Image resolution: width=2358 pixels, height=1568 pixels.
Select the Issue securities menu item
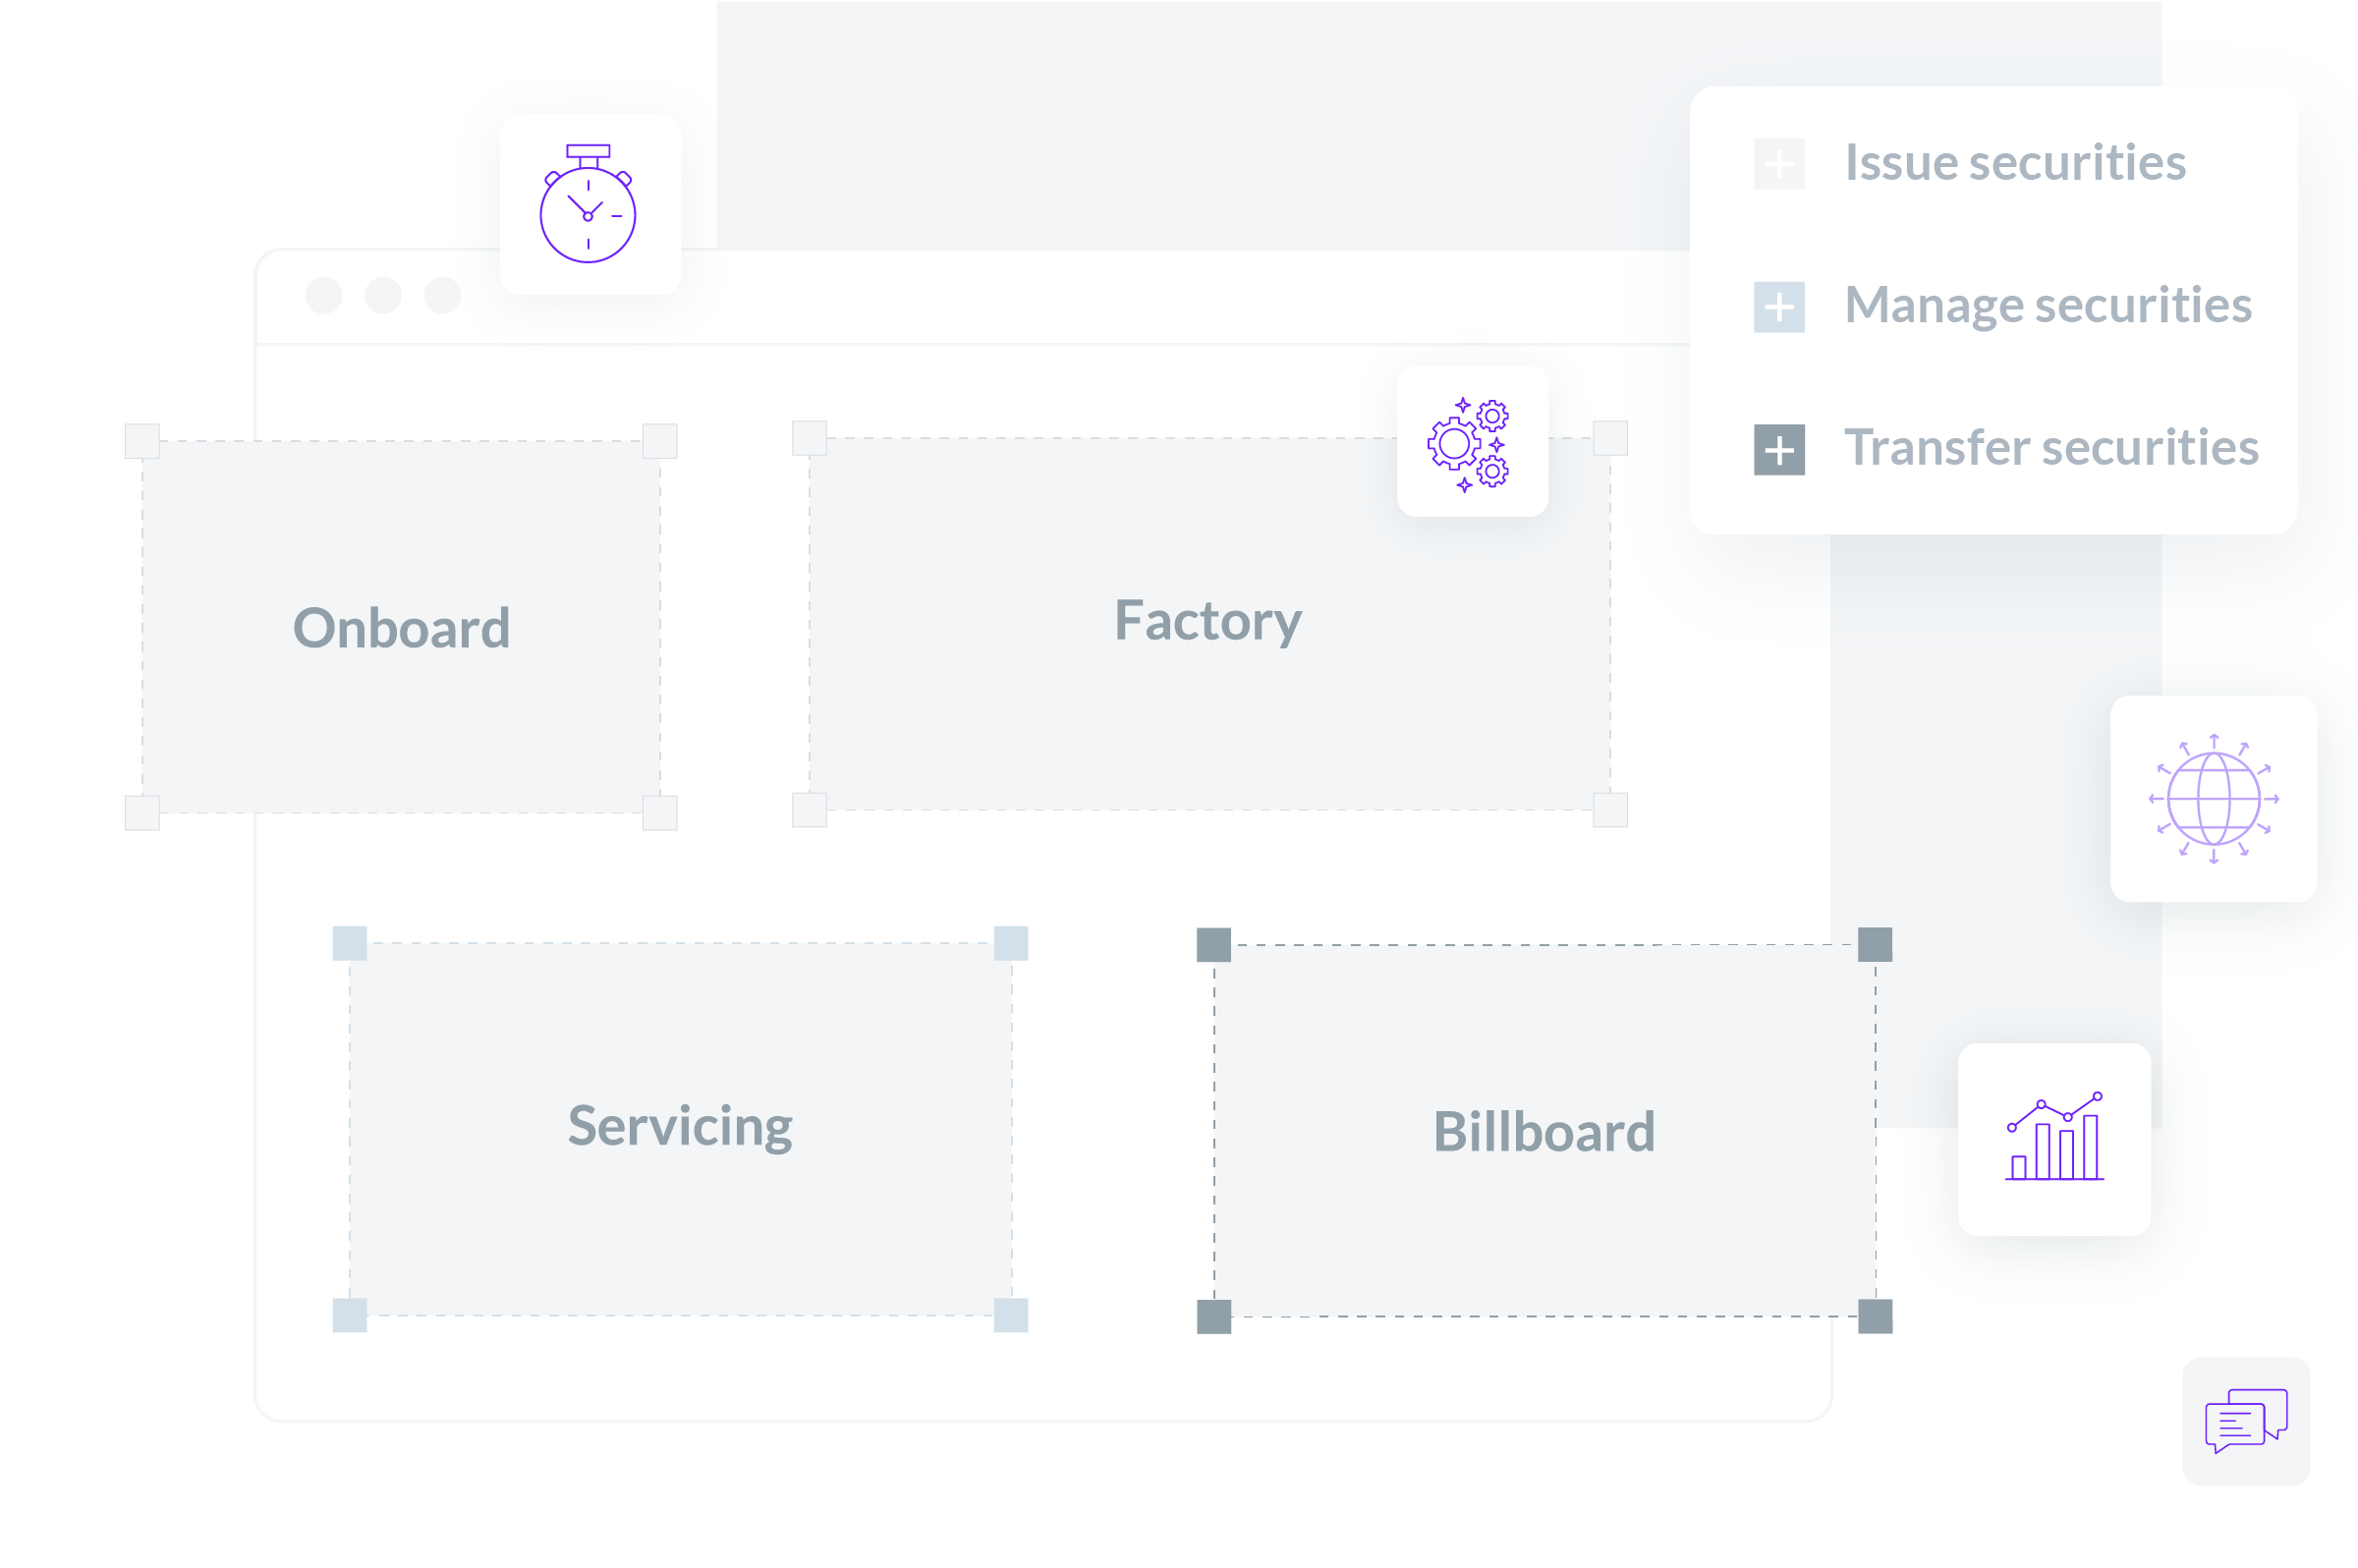tap(2014, 163)
